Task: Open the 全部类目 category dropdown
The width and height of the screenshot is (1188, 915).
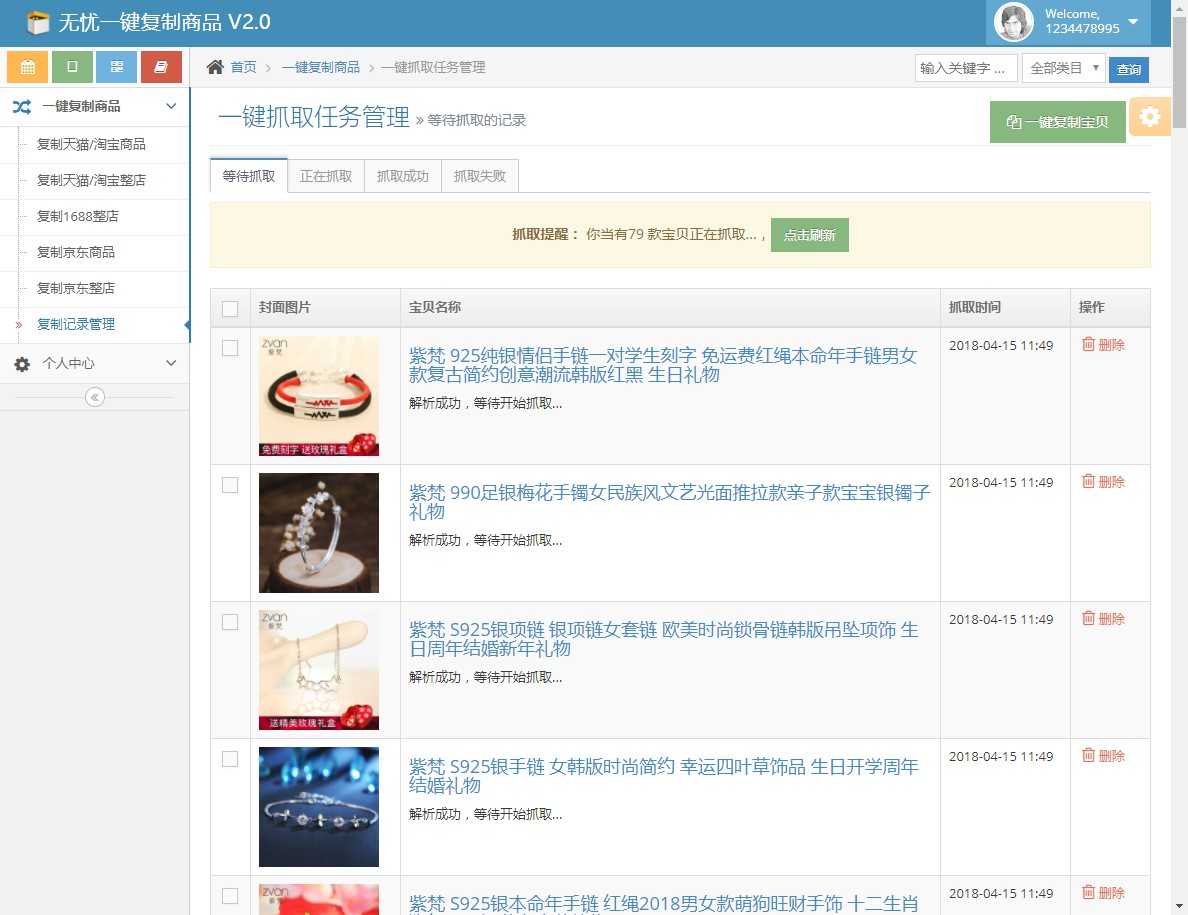Action: click(x=1063, y=68)
